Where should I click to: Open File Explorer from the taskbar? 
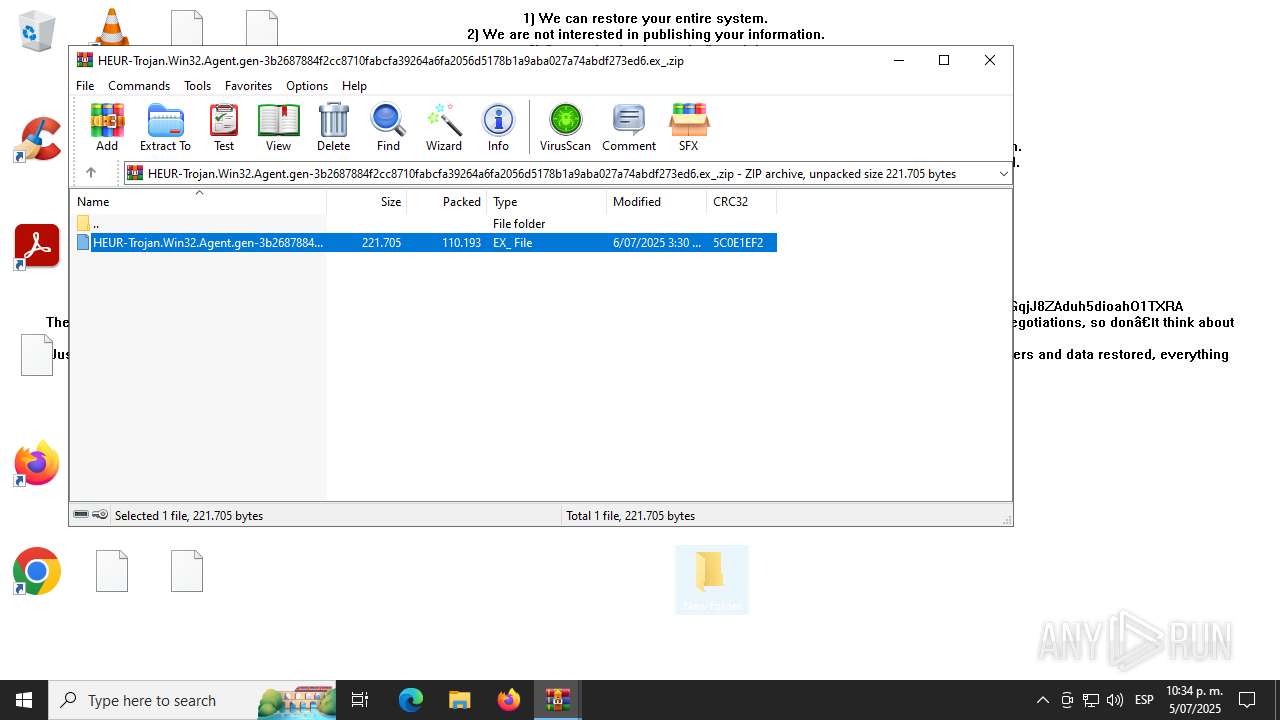[459, 700]
